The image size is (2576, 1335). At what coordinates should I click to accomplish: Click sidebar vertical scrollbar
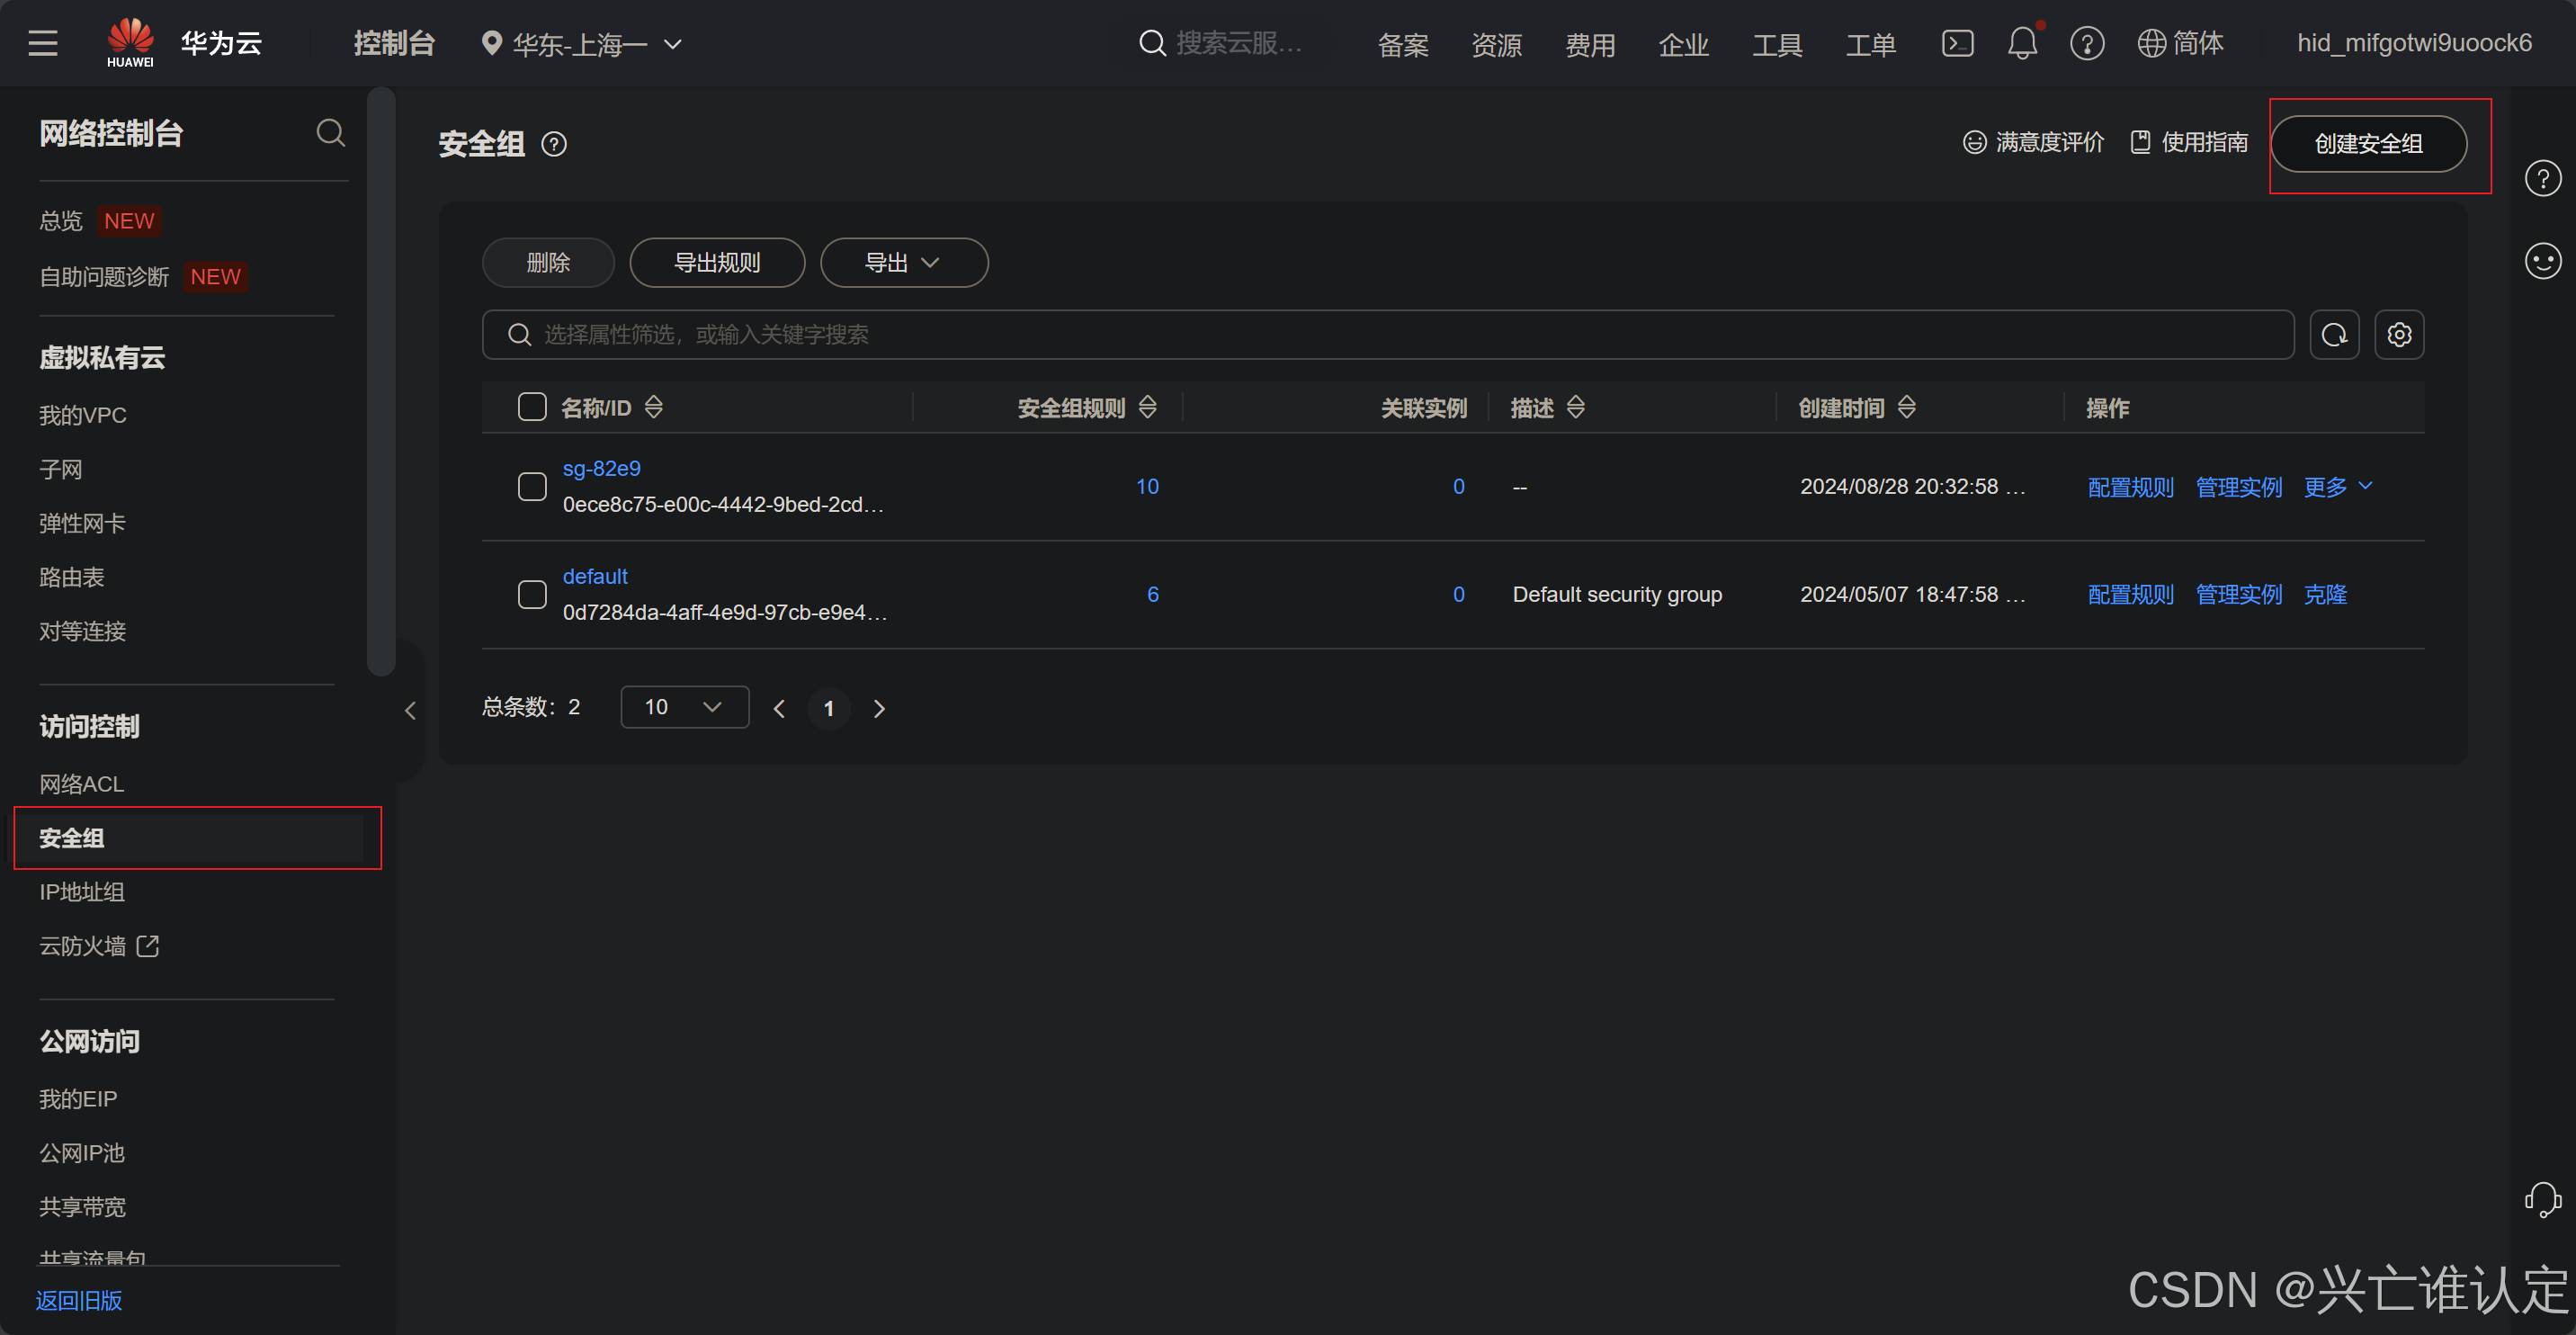pyautogui.click(x=380, y=382)
